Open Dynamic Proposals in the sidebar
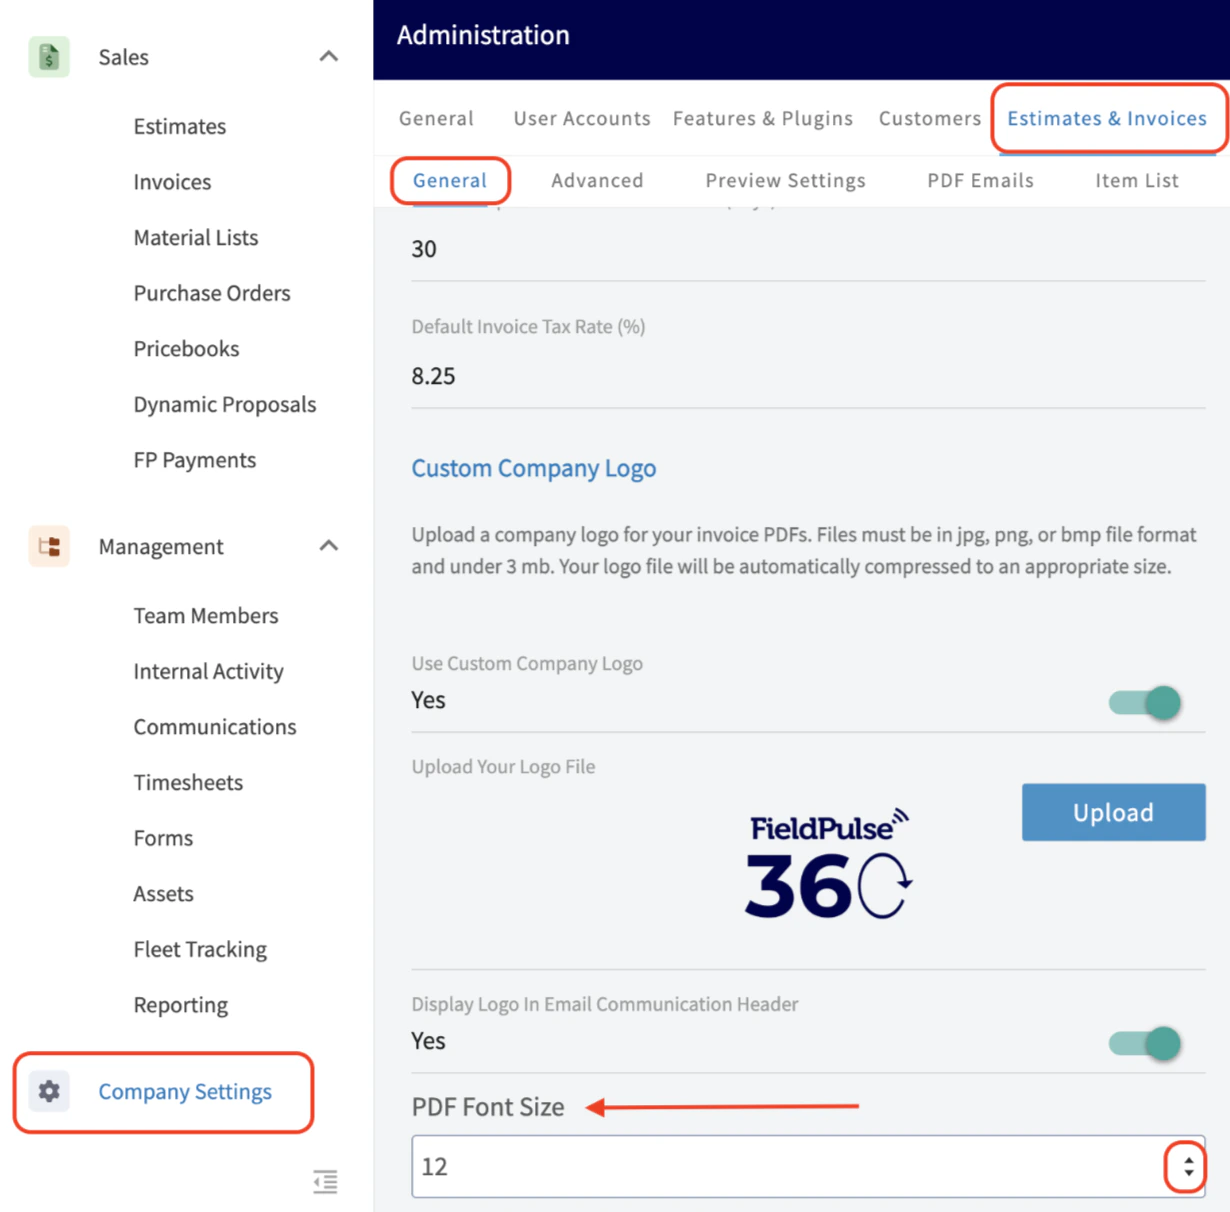Viewport: 1230px width, 1212px height. click(x=225, y=404)
